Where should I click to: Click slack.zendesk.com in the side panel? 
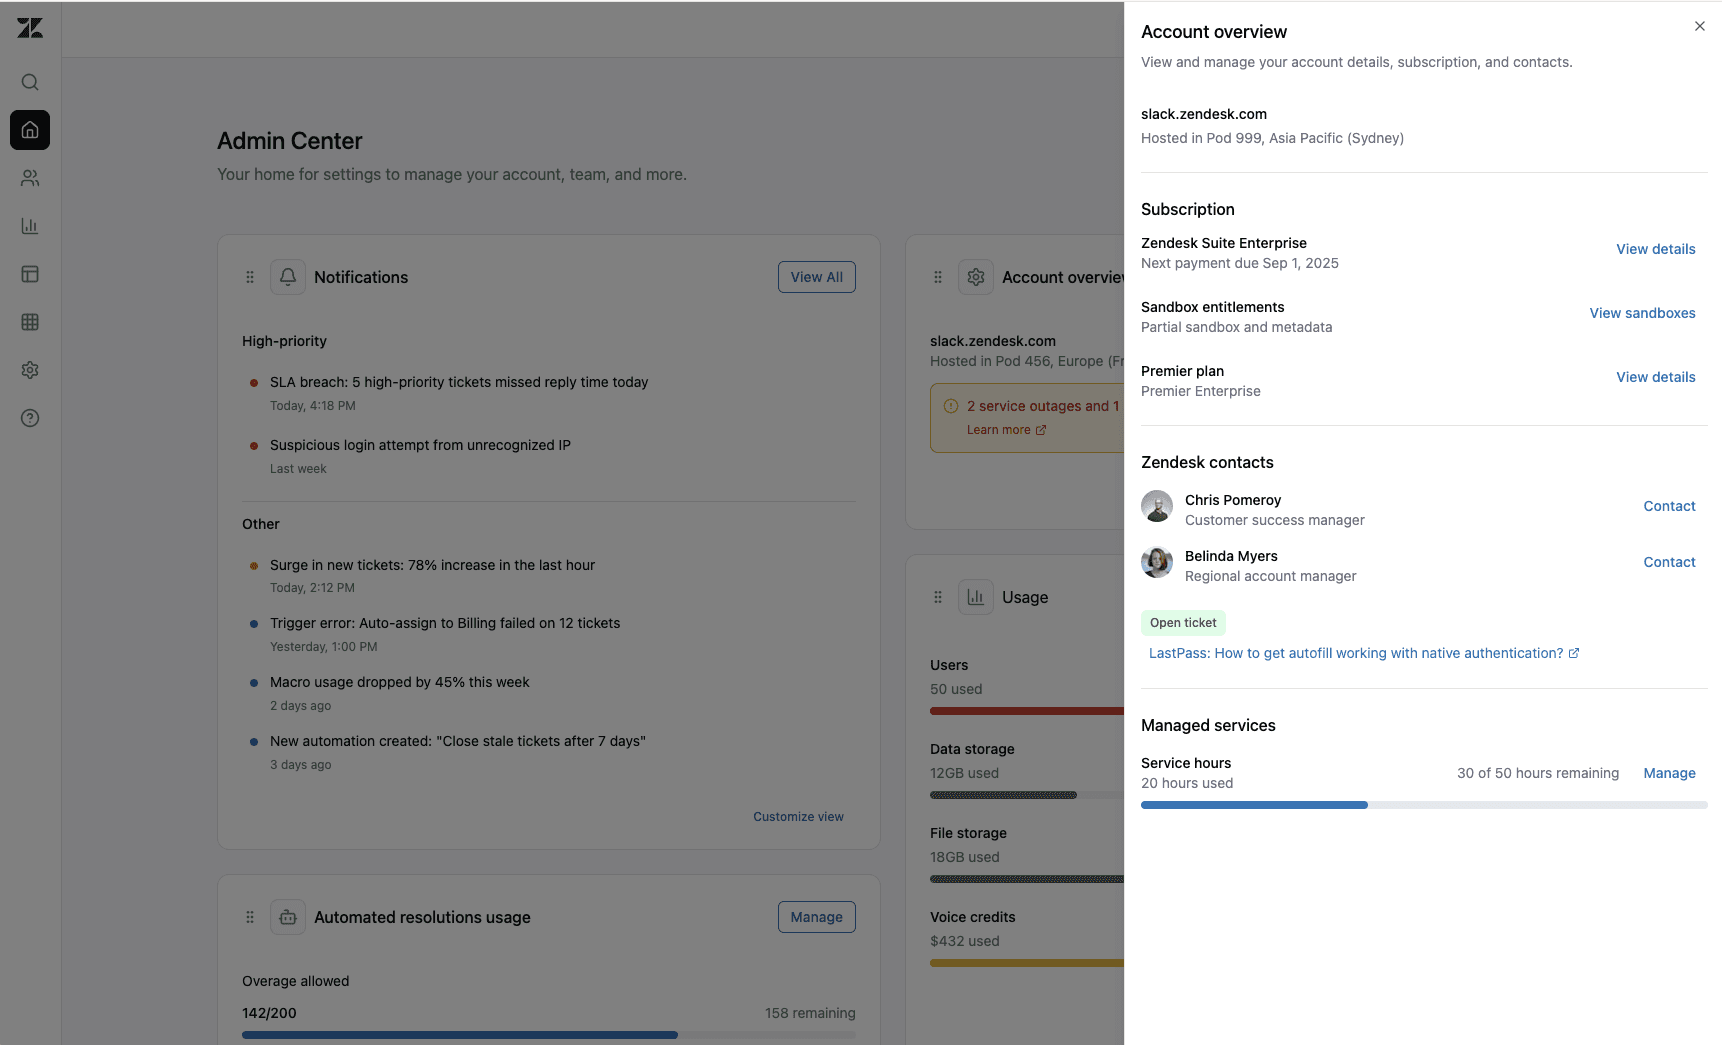pos(1204,114)
